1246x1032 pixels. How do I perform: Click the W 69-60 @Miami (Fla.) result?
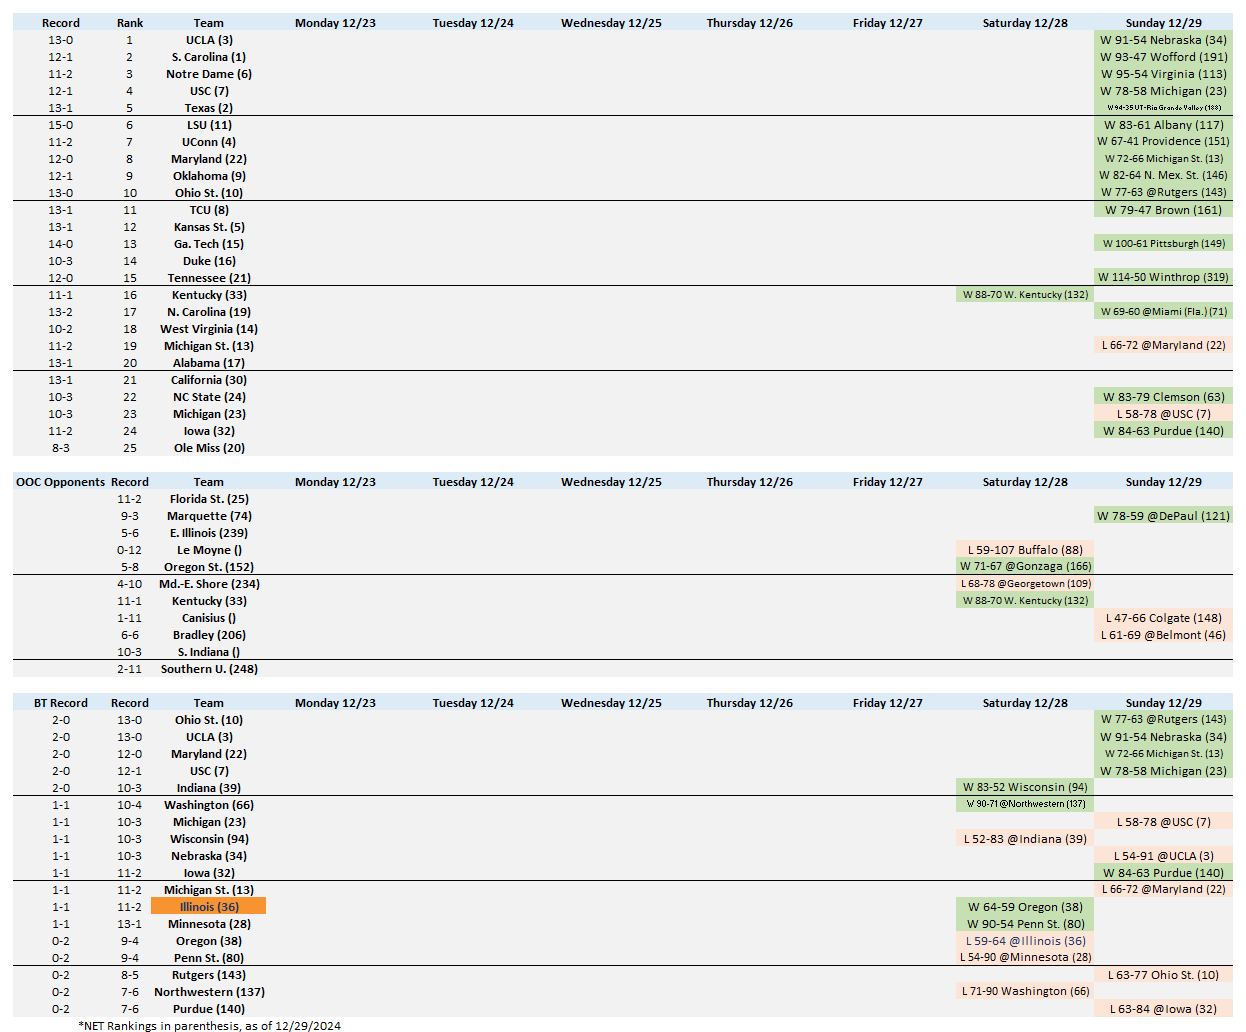tap(1163, 311)
